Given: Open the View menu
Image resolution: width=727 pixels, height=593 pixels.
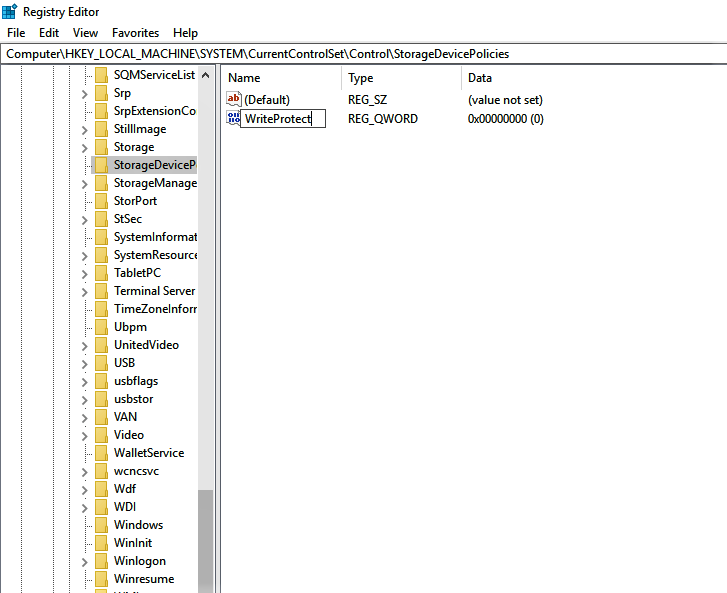Looking at the screenshot, I should 85,33.
